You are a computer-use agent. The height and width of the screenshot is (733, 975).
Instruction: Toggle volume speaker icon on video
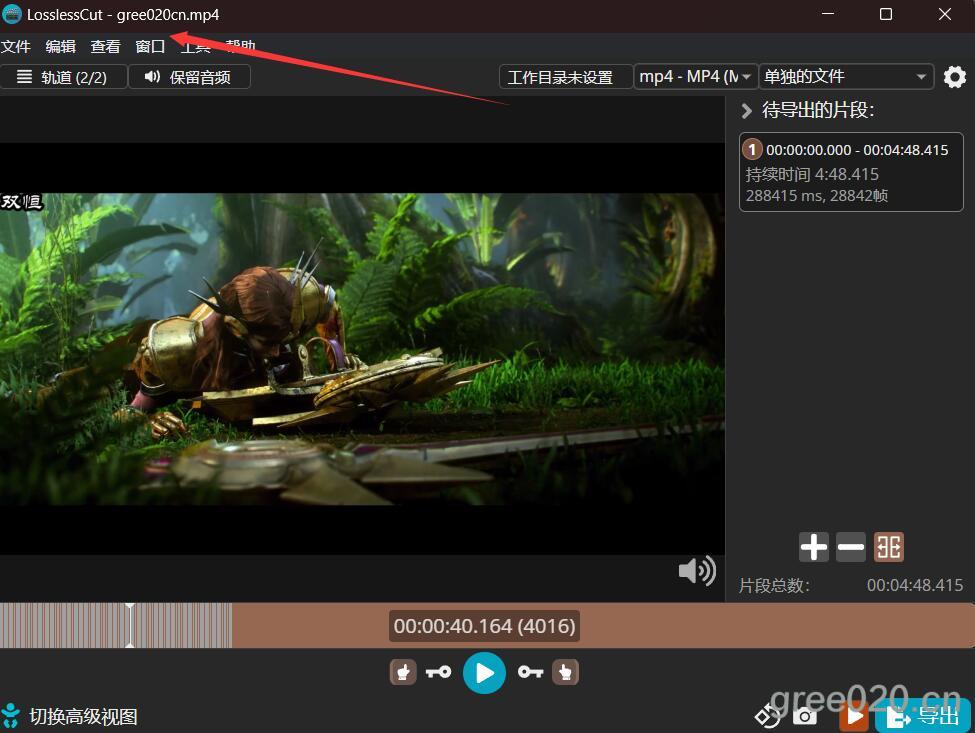[696, 571]
